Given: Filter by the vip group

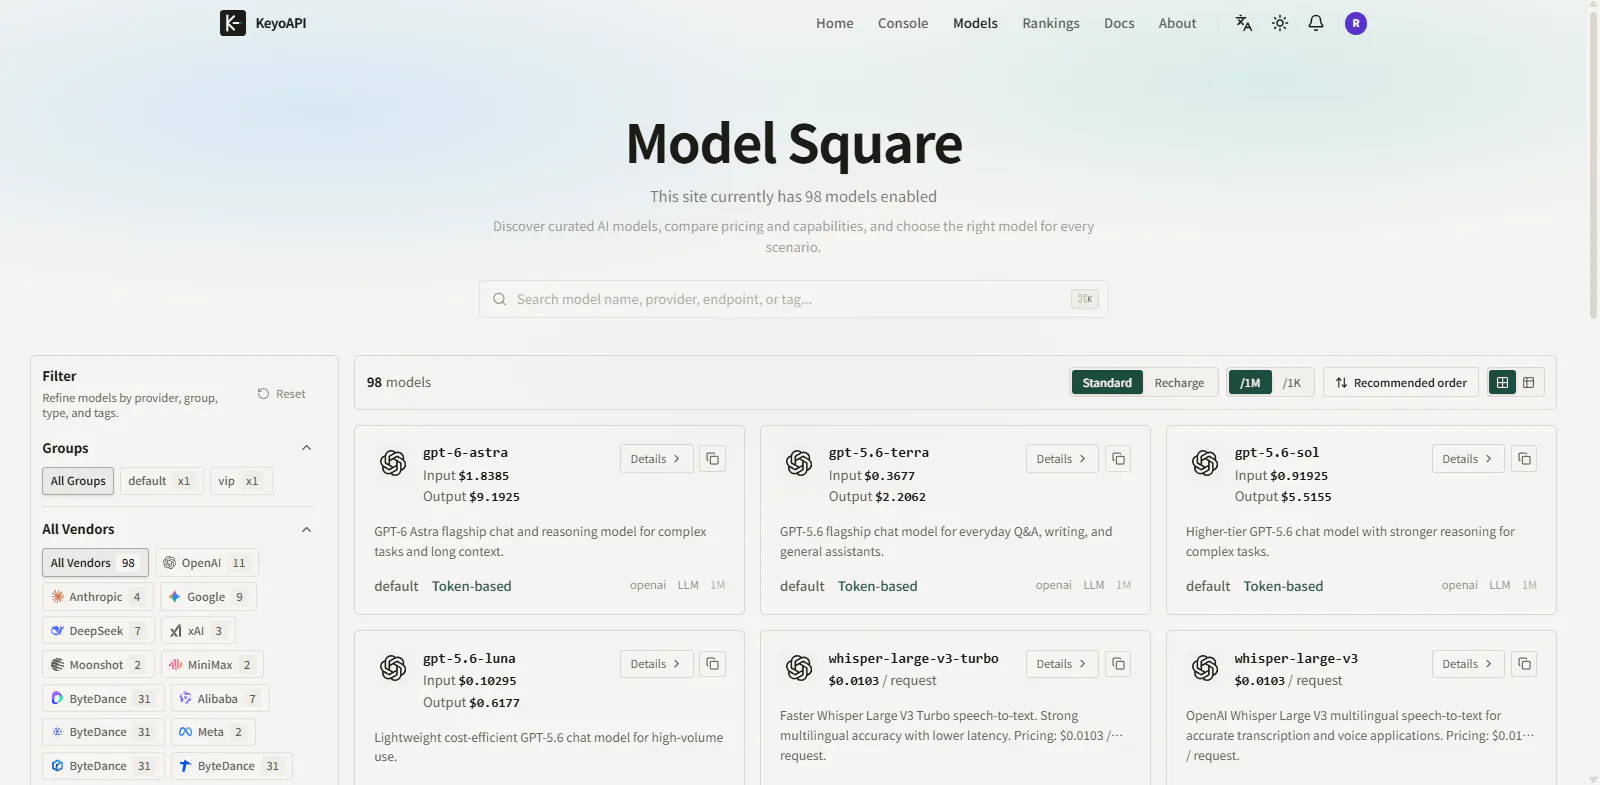Looking at the screenshot, I should 240,481.
